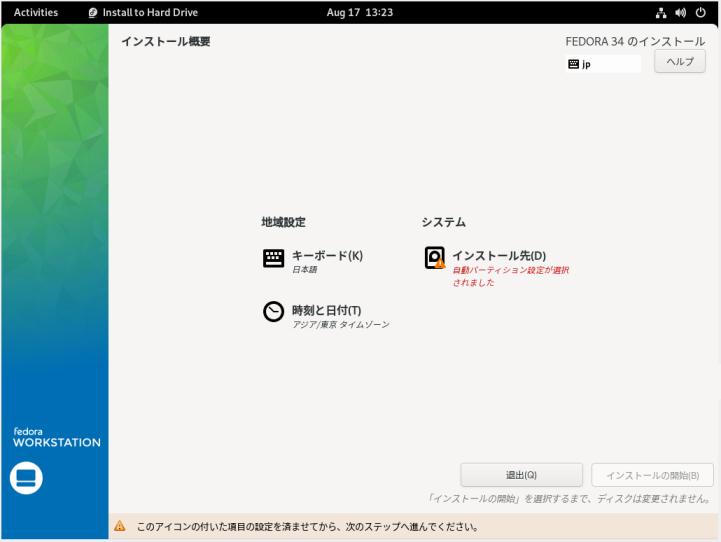This screenshot has width=721, height=542.
Task: Click the fedora WORKSTATION logo text
Action: tap(57, 438)
